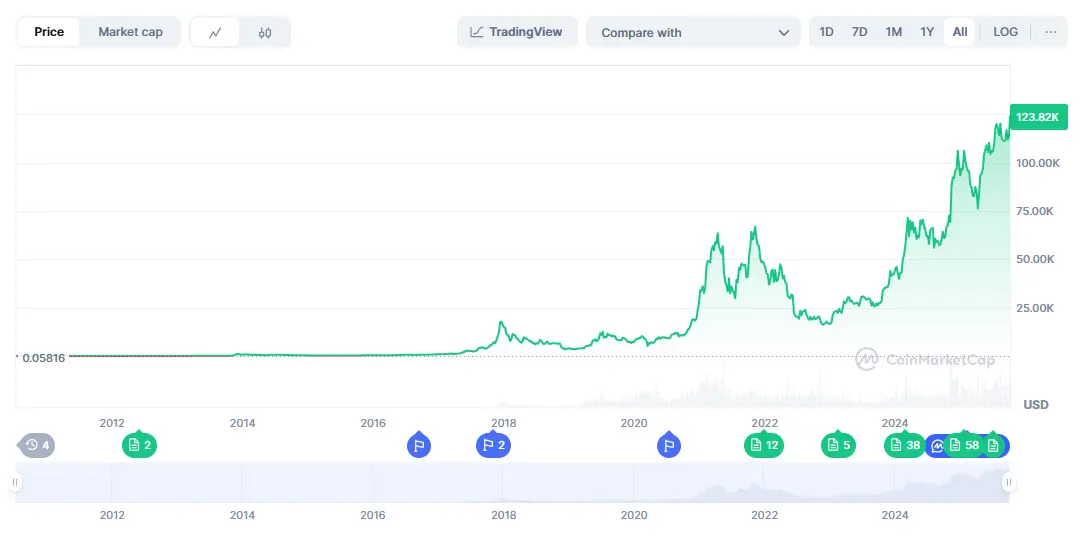
Task: Open the green news marker labeled 38
Action: [903, 445]
